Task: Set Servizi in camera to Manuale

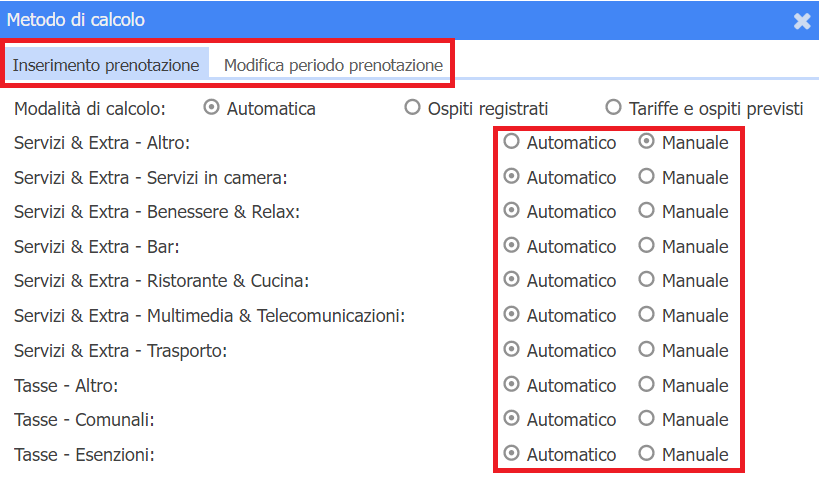Action: pyautogui.click(x=646, y=177)
